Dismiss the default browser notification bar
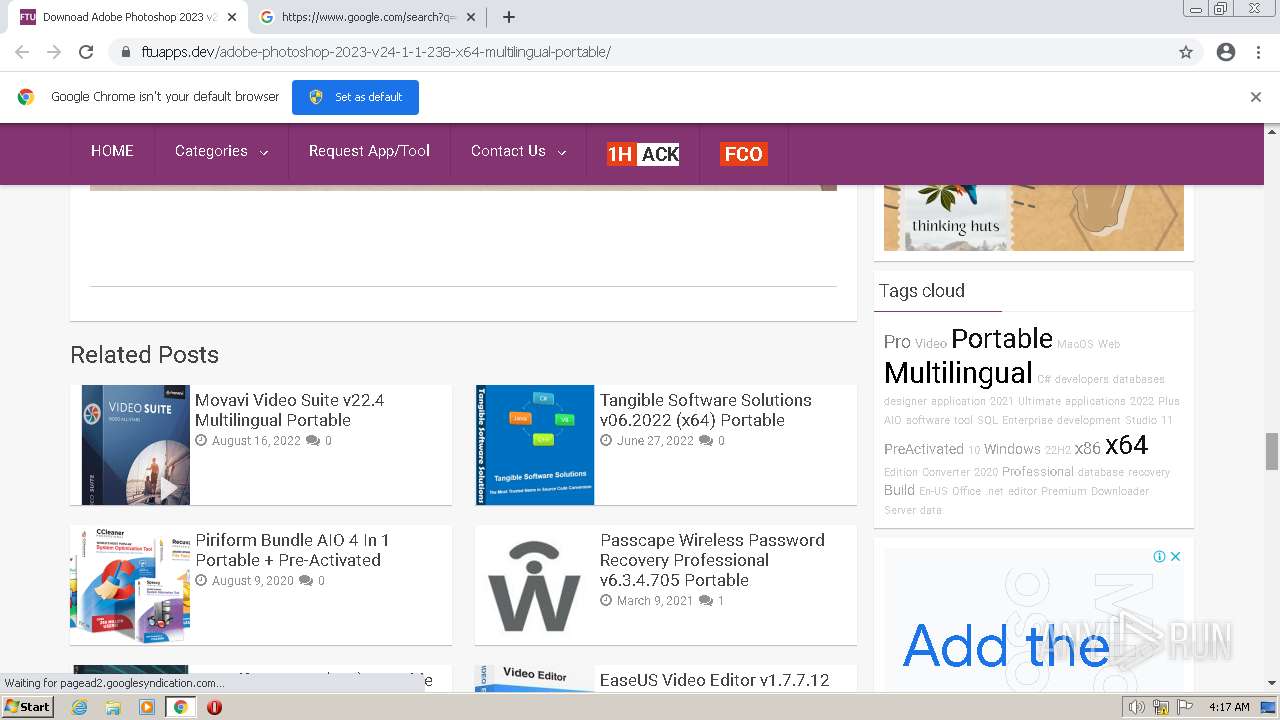 tap(1256, 97)
